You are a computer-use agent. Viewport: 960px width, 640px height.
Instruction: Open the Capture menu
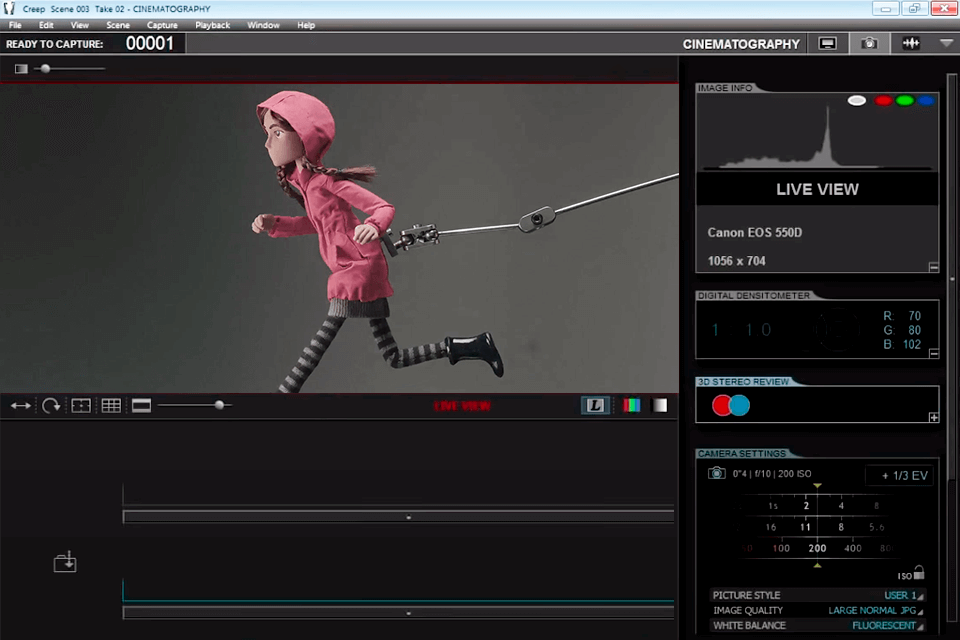click(162, 25)
